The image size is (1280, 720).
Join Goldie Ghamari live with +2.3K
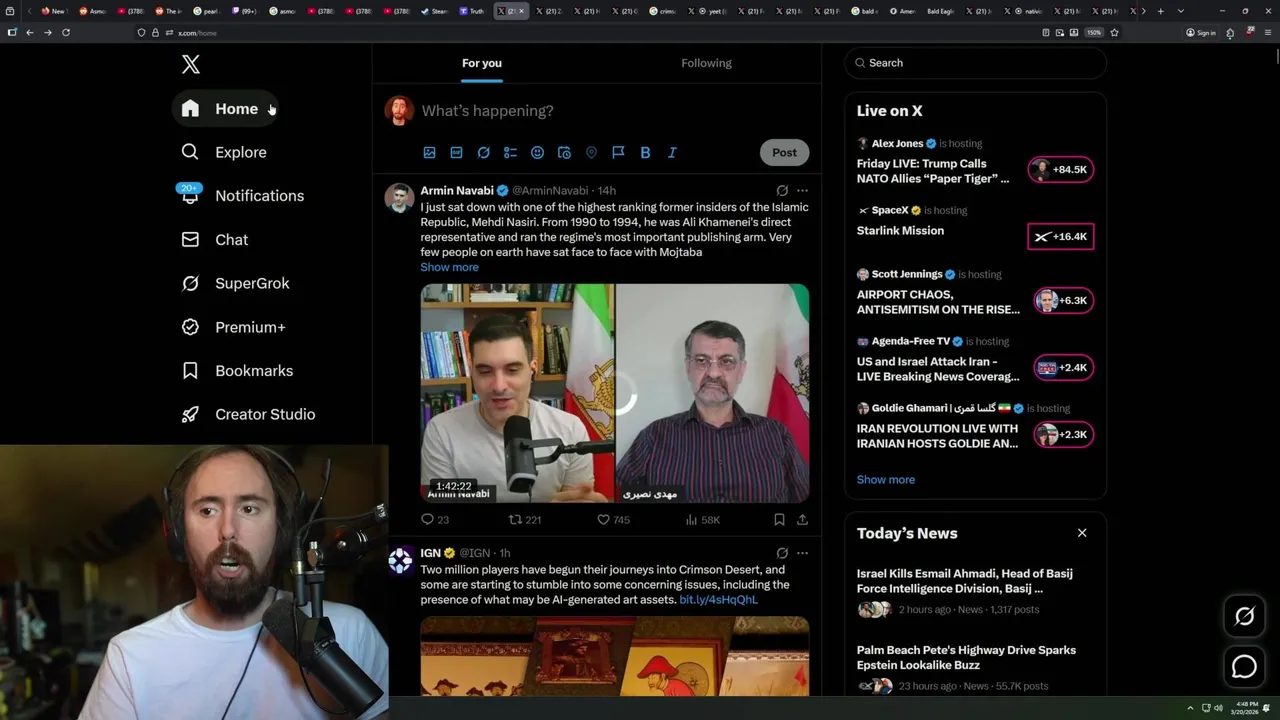1063,435
